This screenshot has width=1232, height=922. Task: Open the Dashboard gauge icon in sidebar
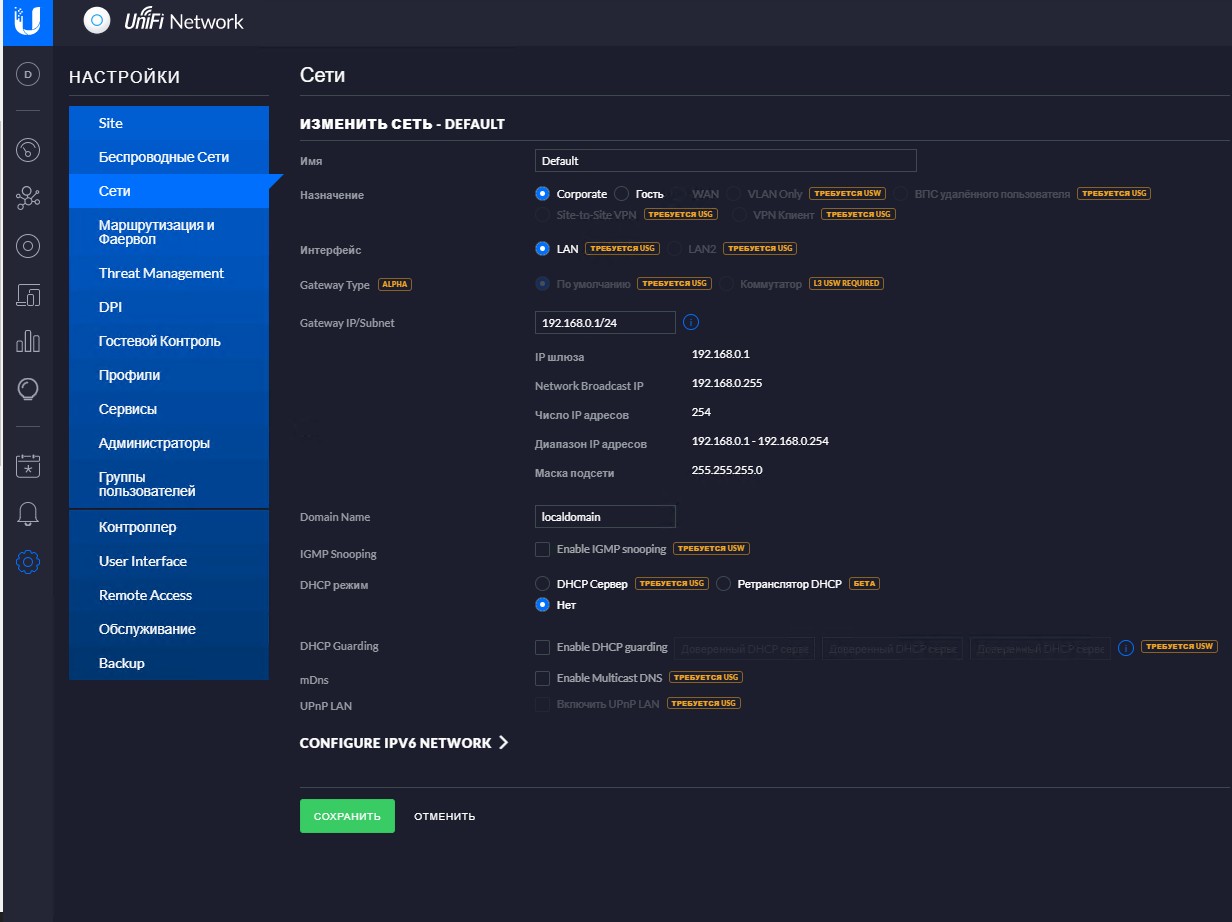(28, 151)
